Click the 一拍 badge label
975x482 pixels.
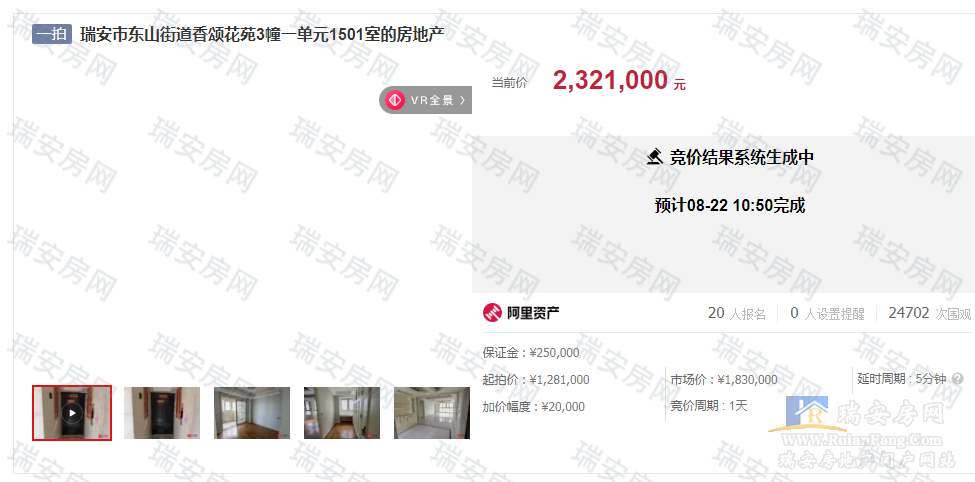pos(52,34)
